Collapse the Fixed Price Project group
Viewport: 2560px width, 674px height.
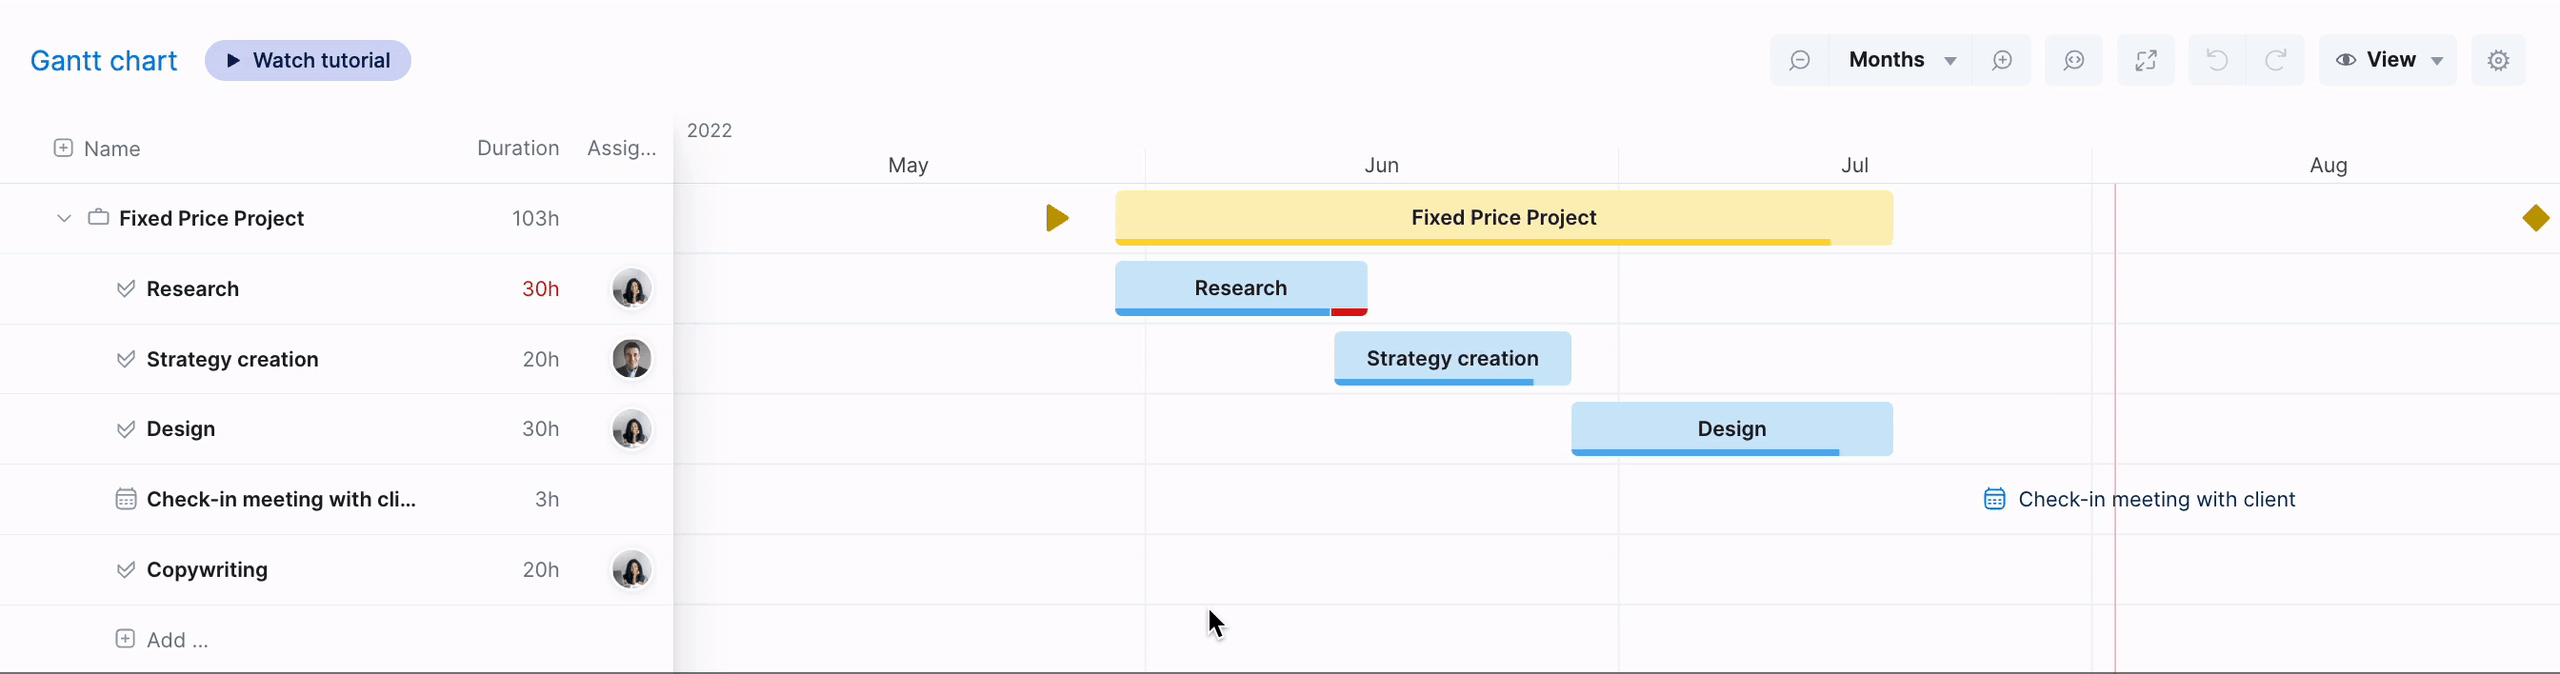coord(64,218)
